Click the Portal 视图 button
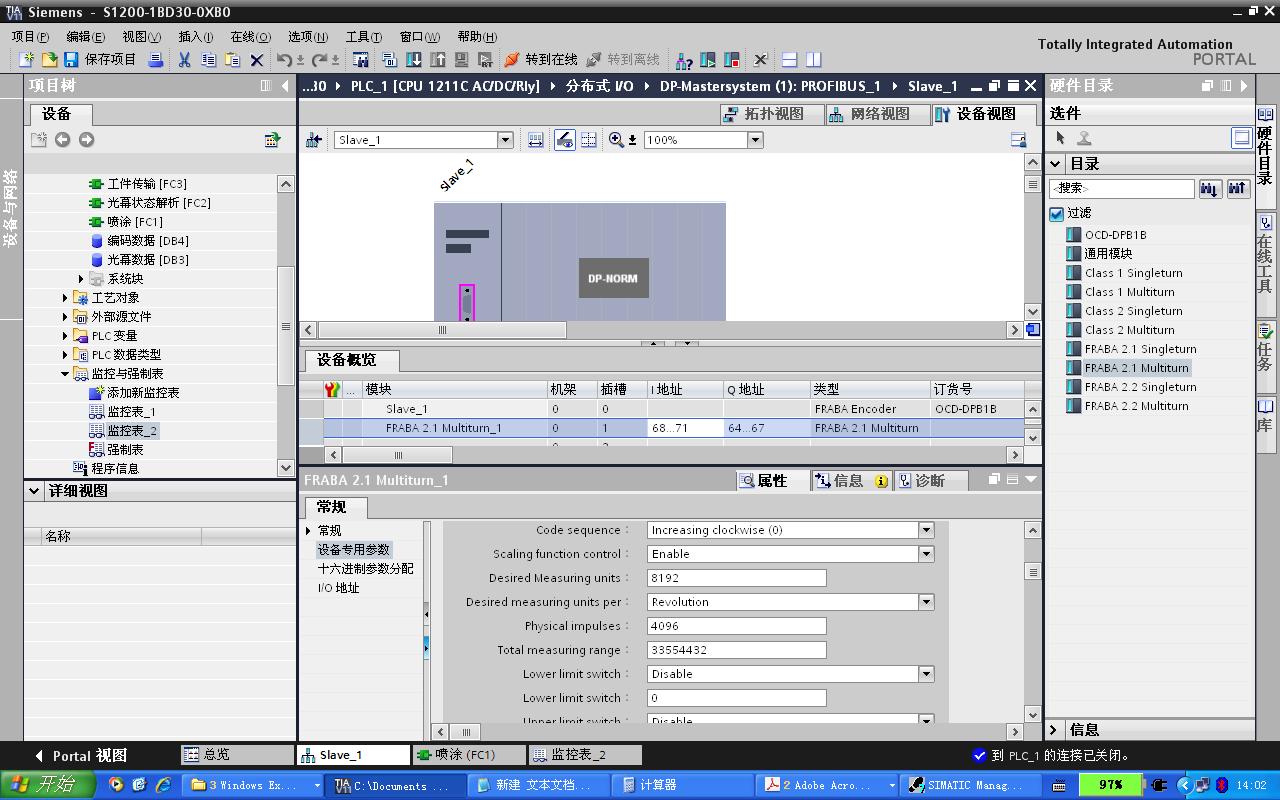This screenshot has width=1280, height=800. pos(81,756)
